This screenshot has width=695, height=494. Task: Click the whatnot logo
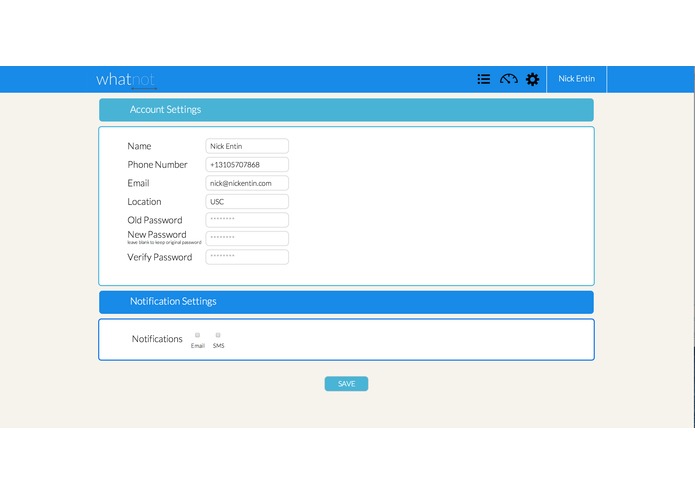(x=126, y=80)
